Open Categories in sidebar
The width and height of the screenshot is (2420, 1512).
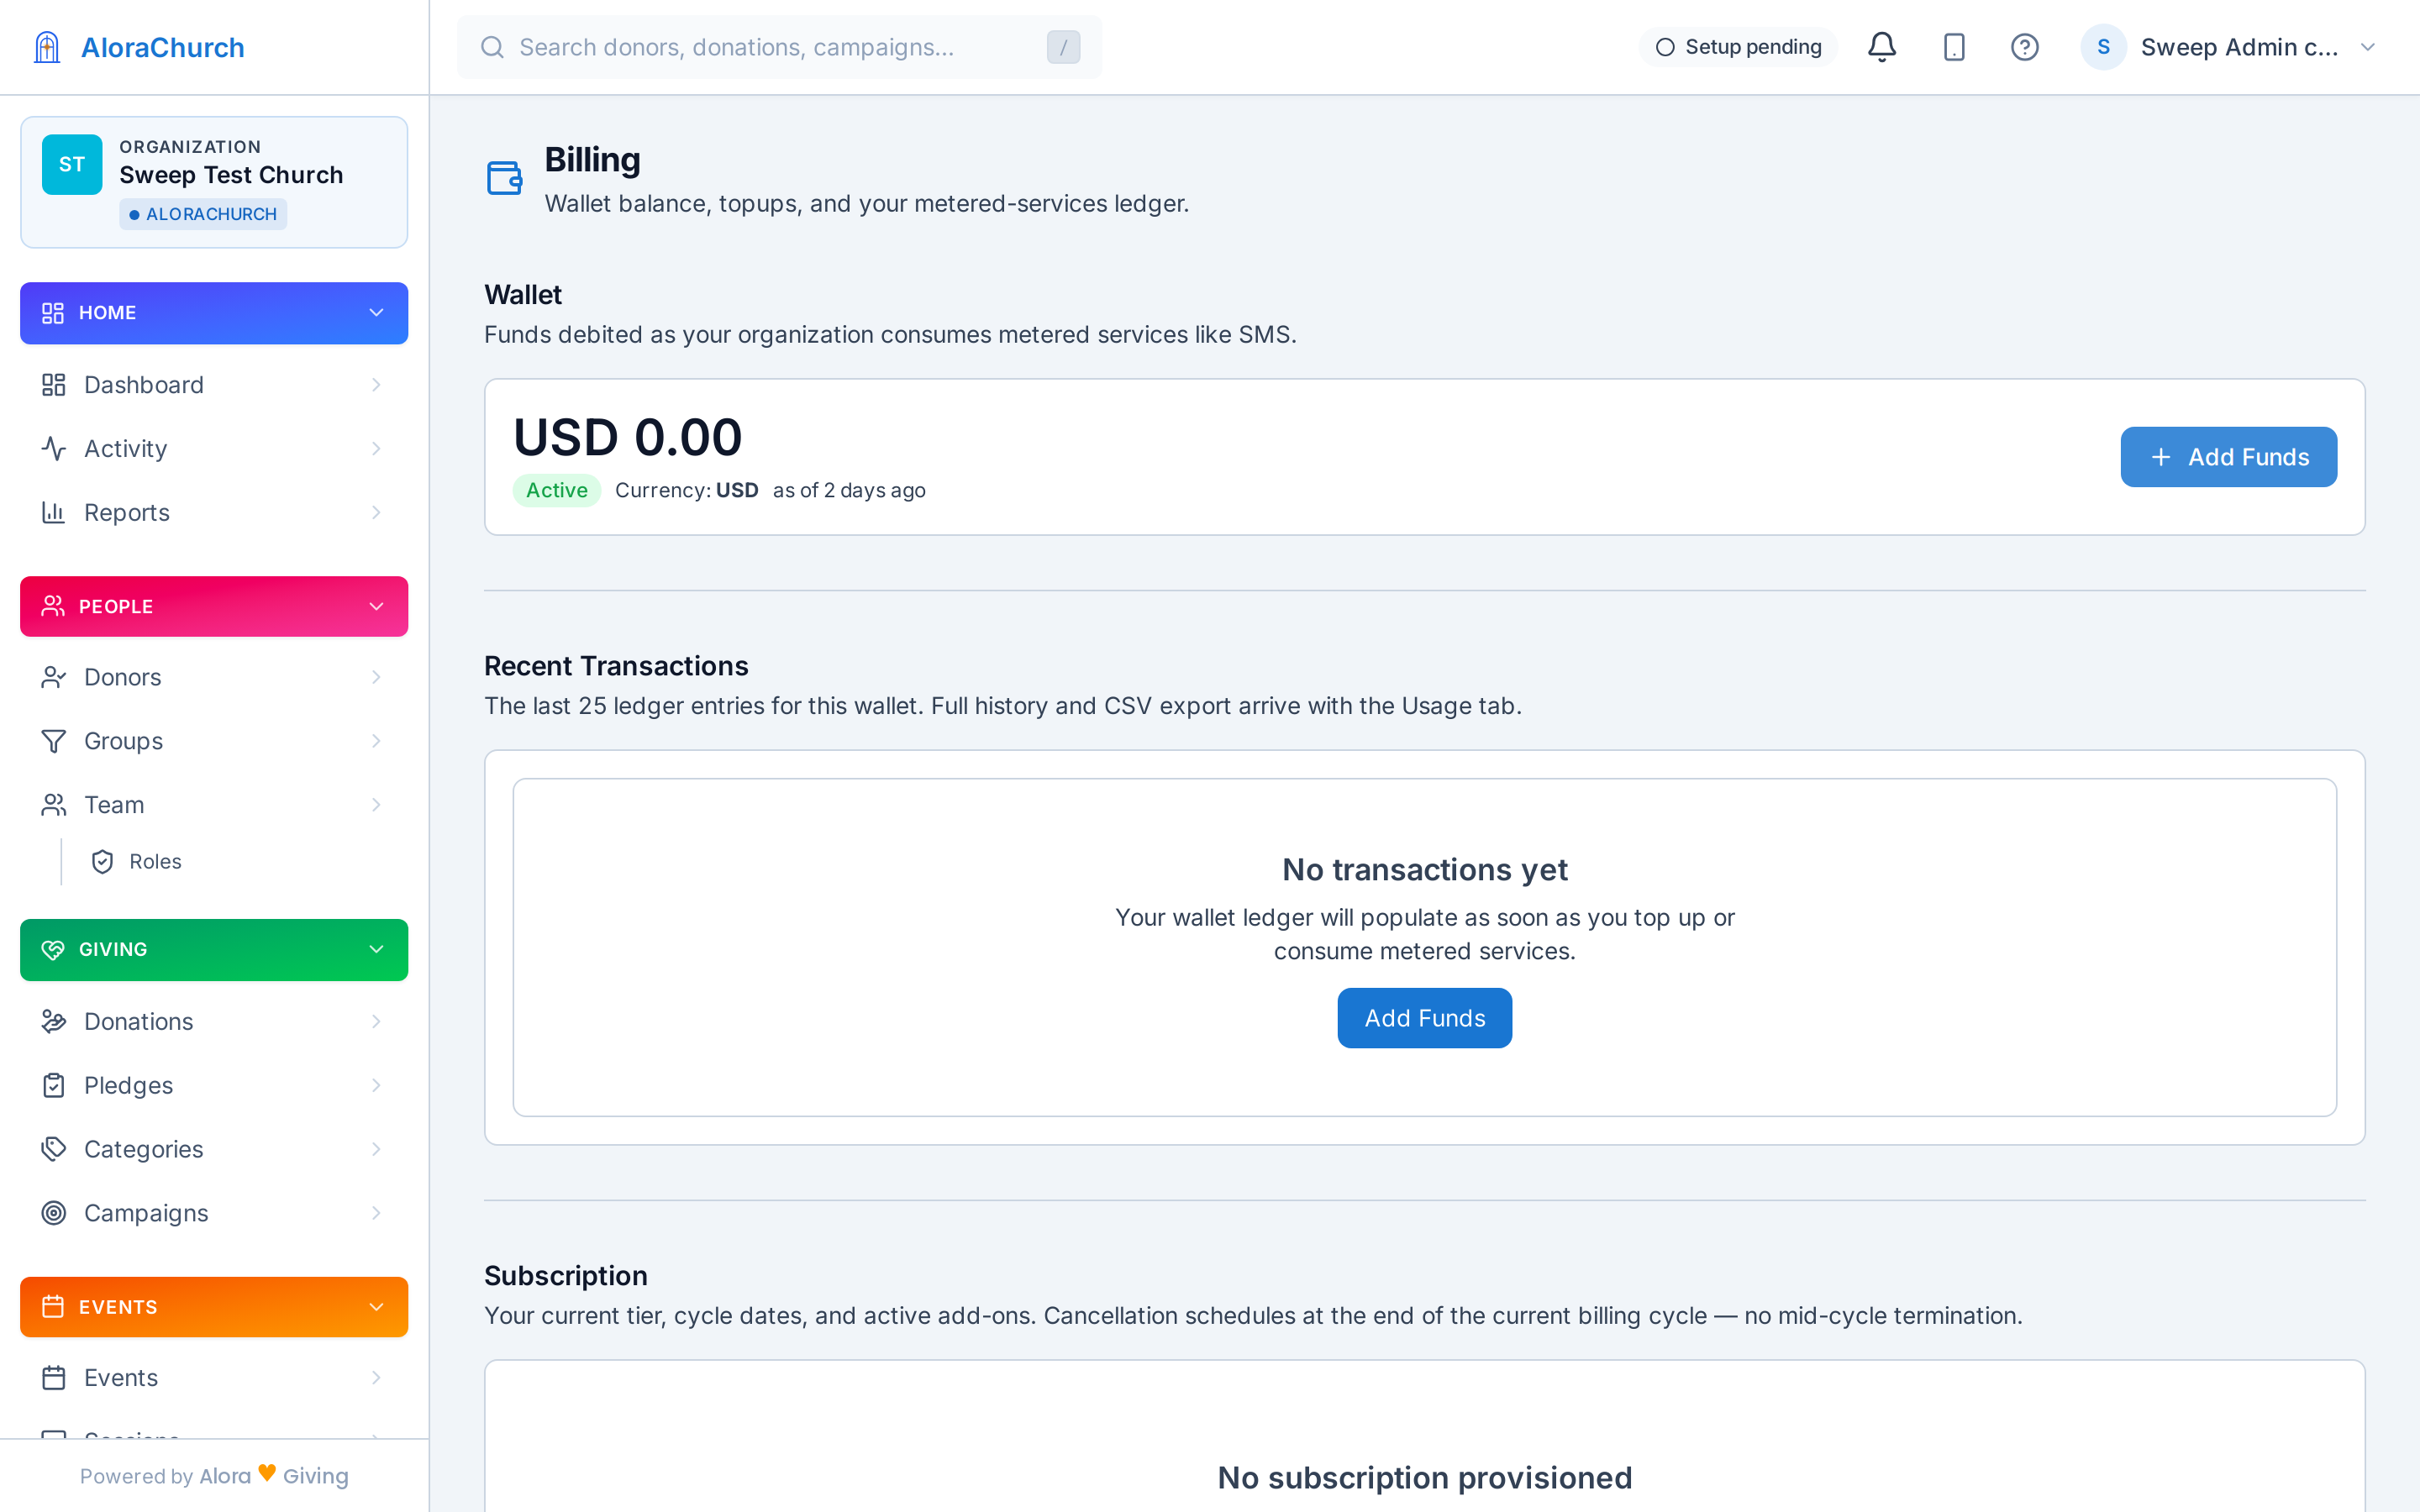tap(214, 1150)
